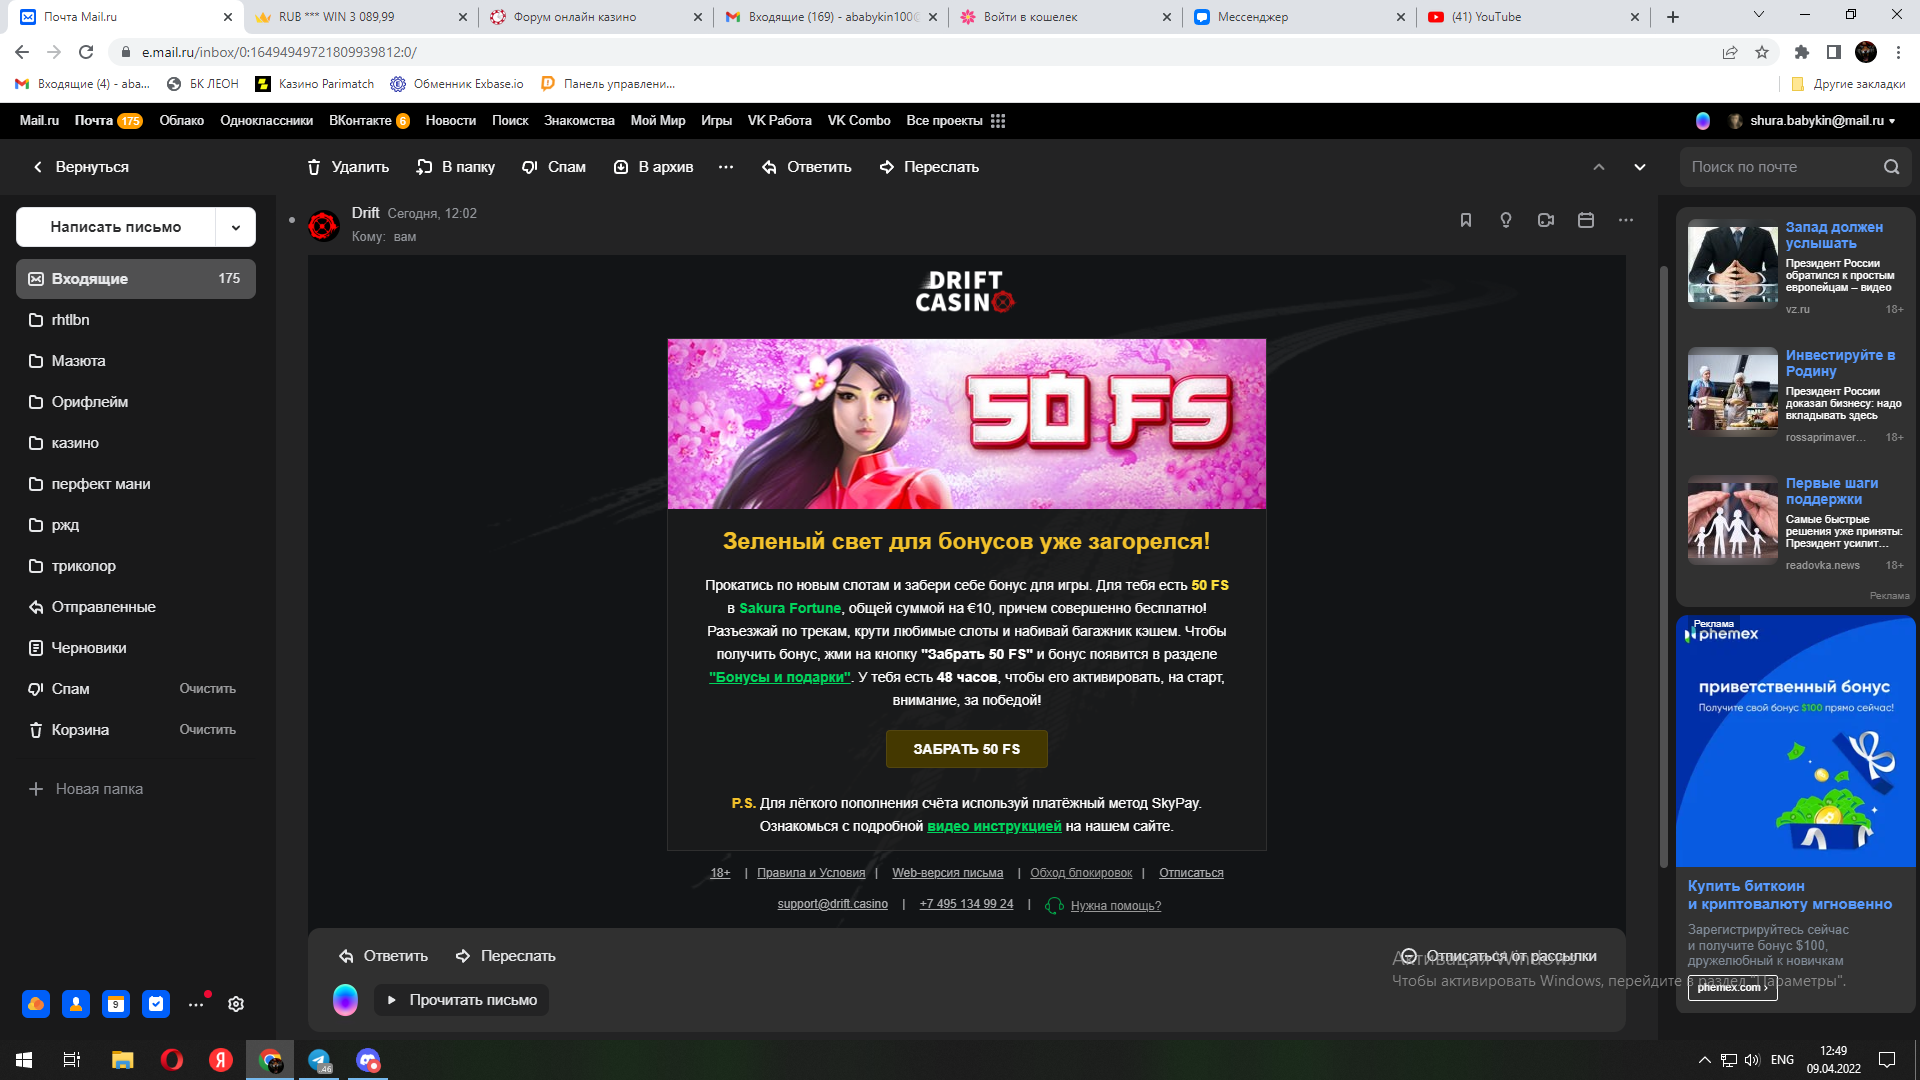Go to next email with down chevron
The width and height of the screenshot is (1920, 1080).
(1640, 167)
